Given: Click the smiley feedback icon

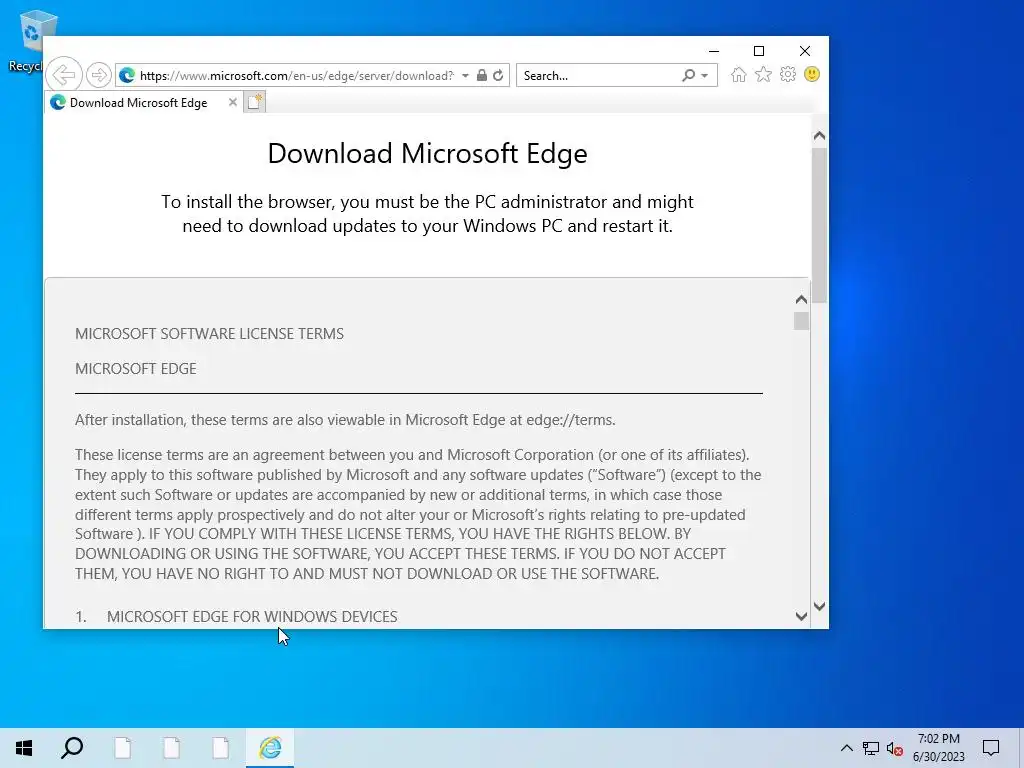Looking at the screenshot, I should [812, 74].
